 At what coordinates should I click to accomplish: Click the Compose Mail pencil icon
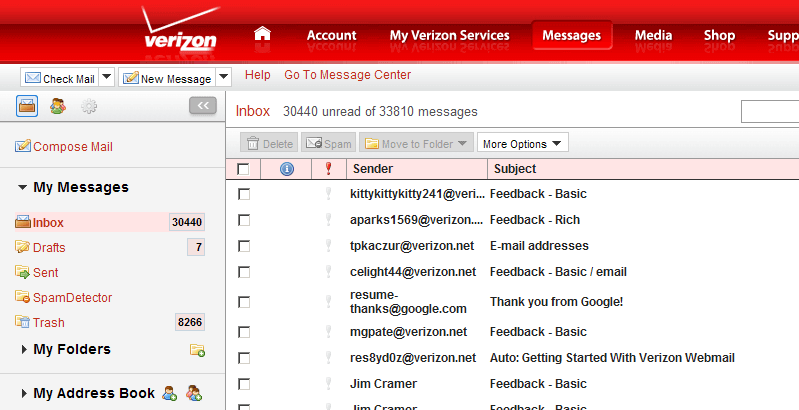click(x=23, y=146)
